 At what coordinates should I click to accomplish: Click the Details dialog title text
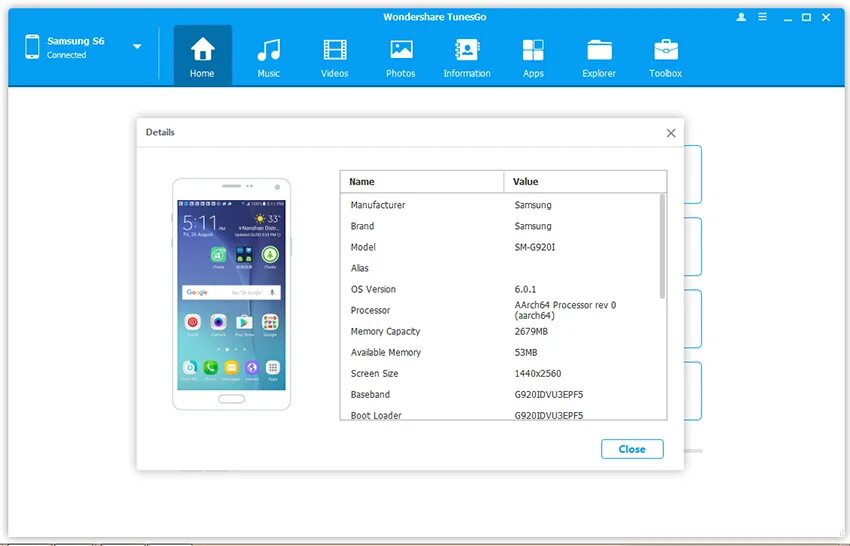point(160,132)
